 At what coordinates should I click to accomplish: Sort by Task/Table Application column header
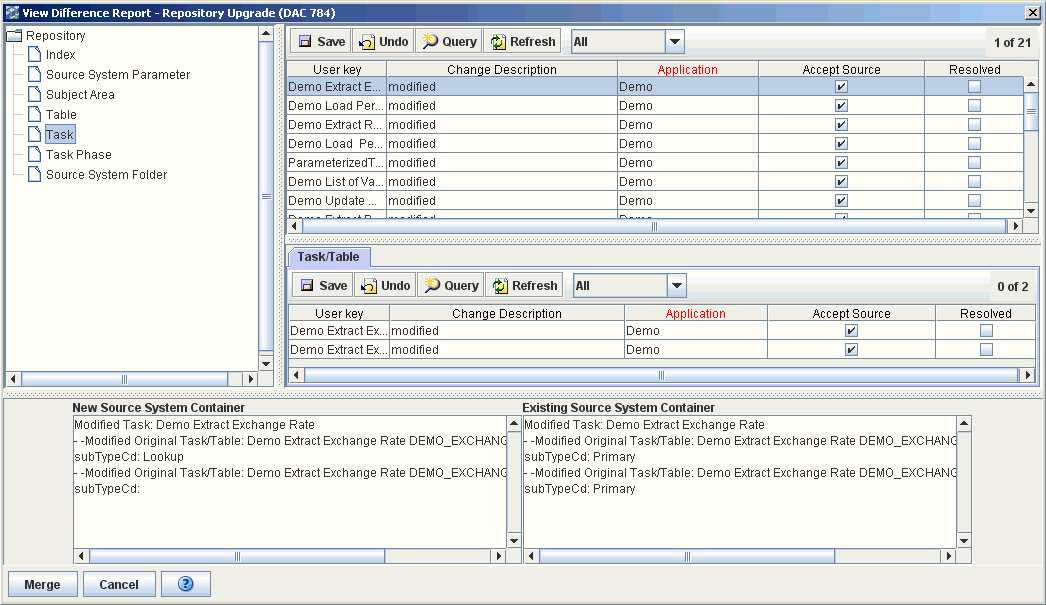tap(696, 314)
